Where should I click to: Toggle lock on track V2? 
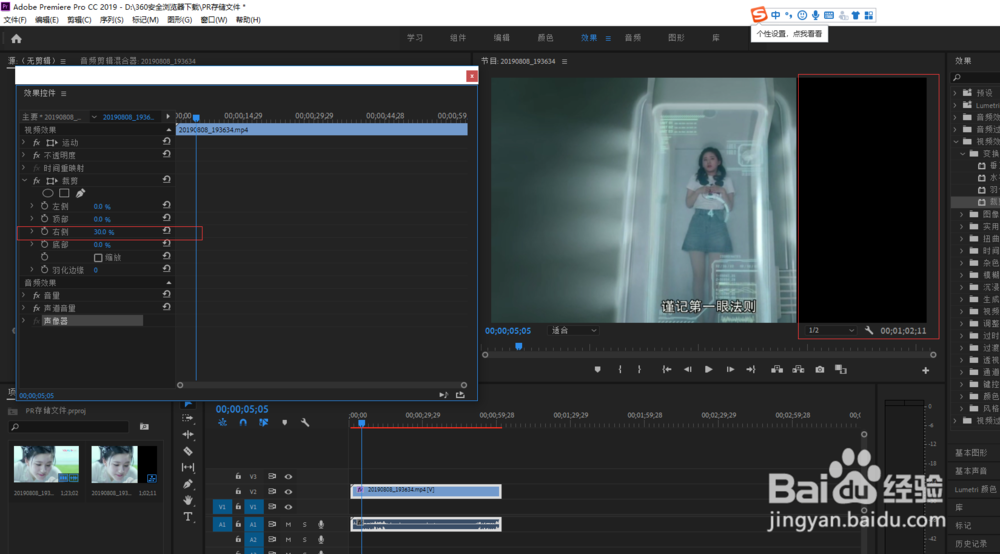tap(238, 492)
